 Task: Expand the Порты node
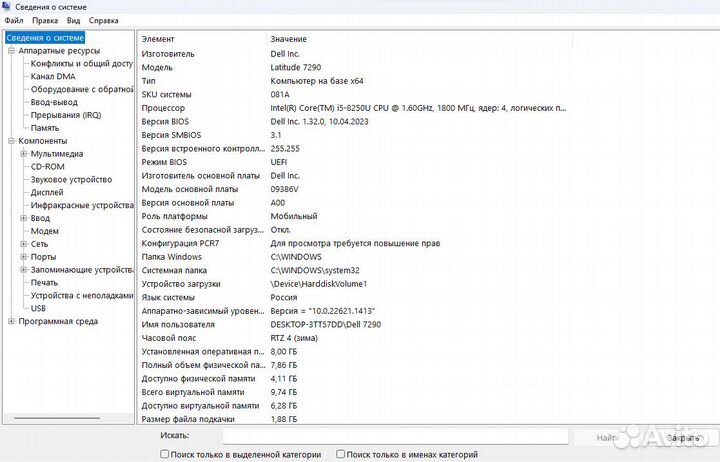[23, 256]
